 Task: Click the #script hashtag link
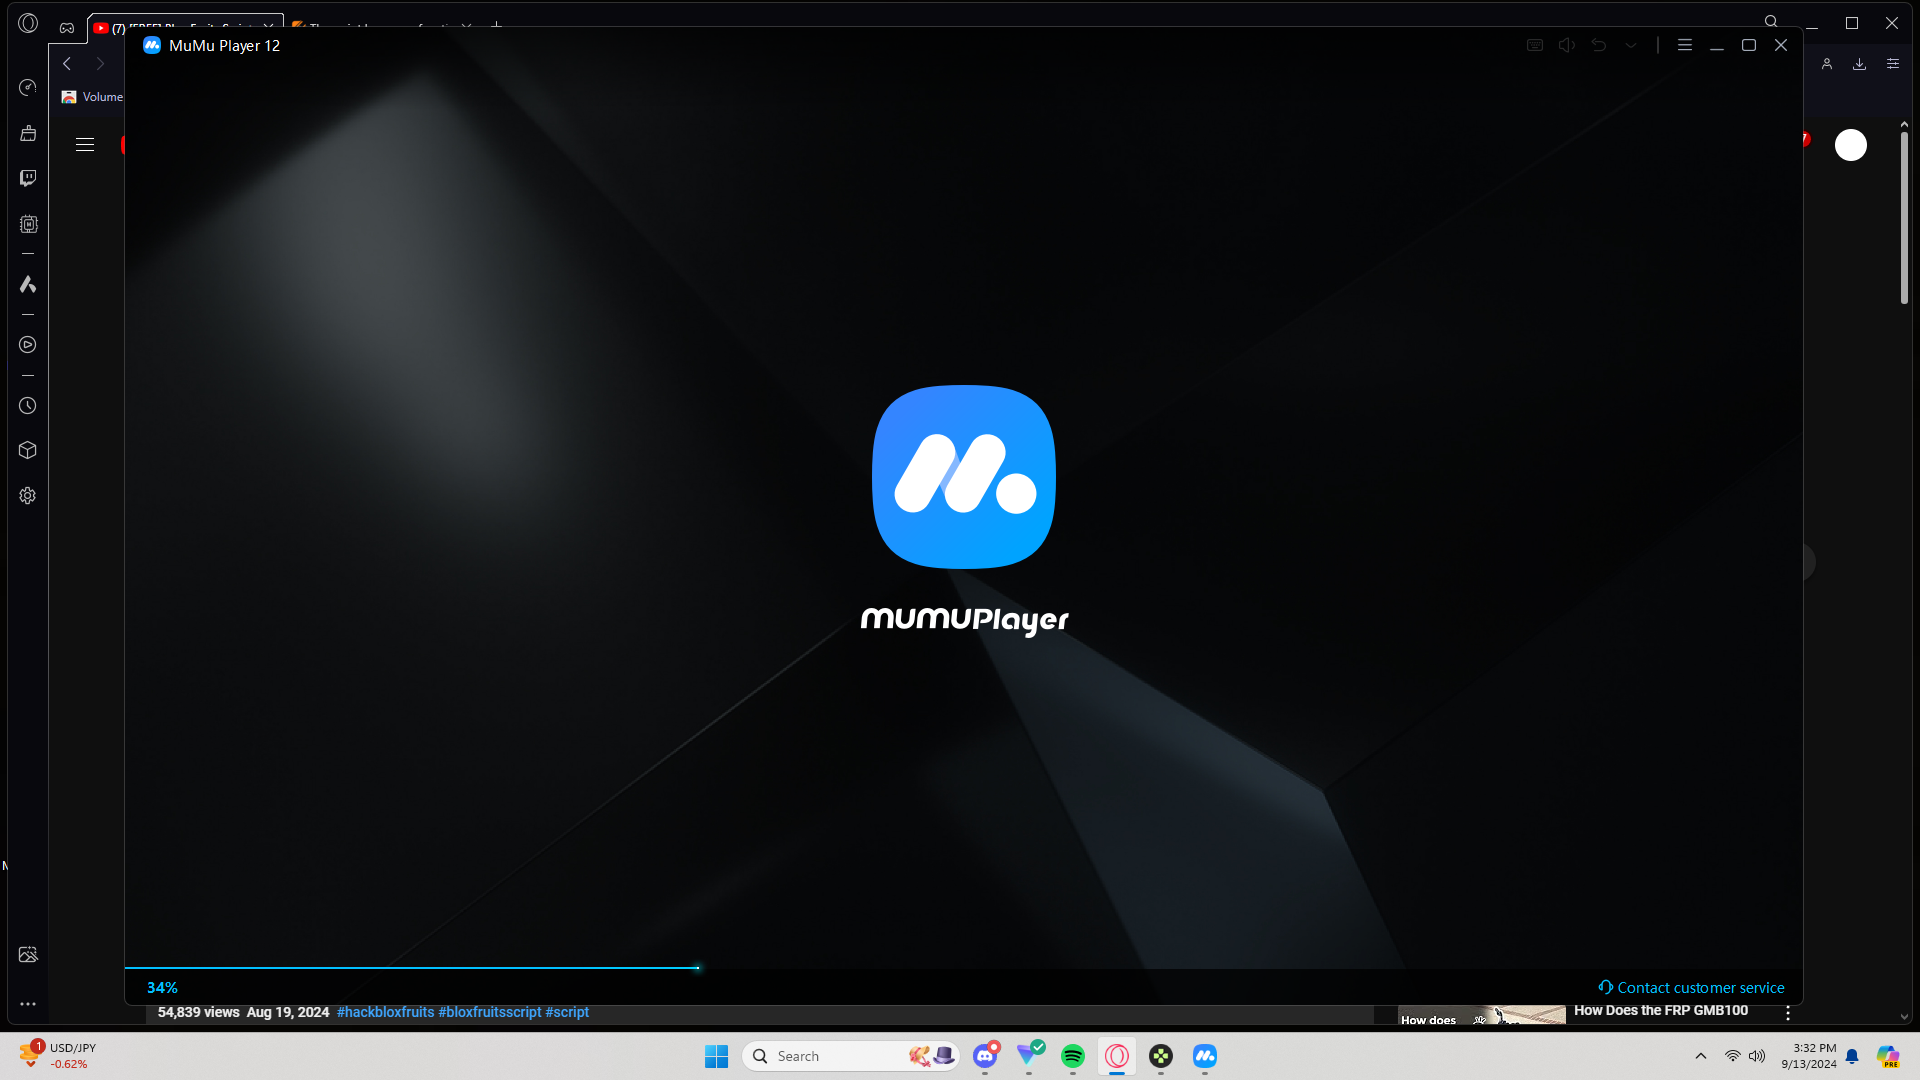point(567,1012)
